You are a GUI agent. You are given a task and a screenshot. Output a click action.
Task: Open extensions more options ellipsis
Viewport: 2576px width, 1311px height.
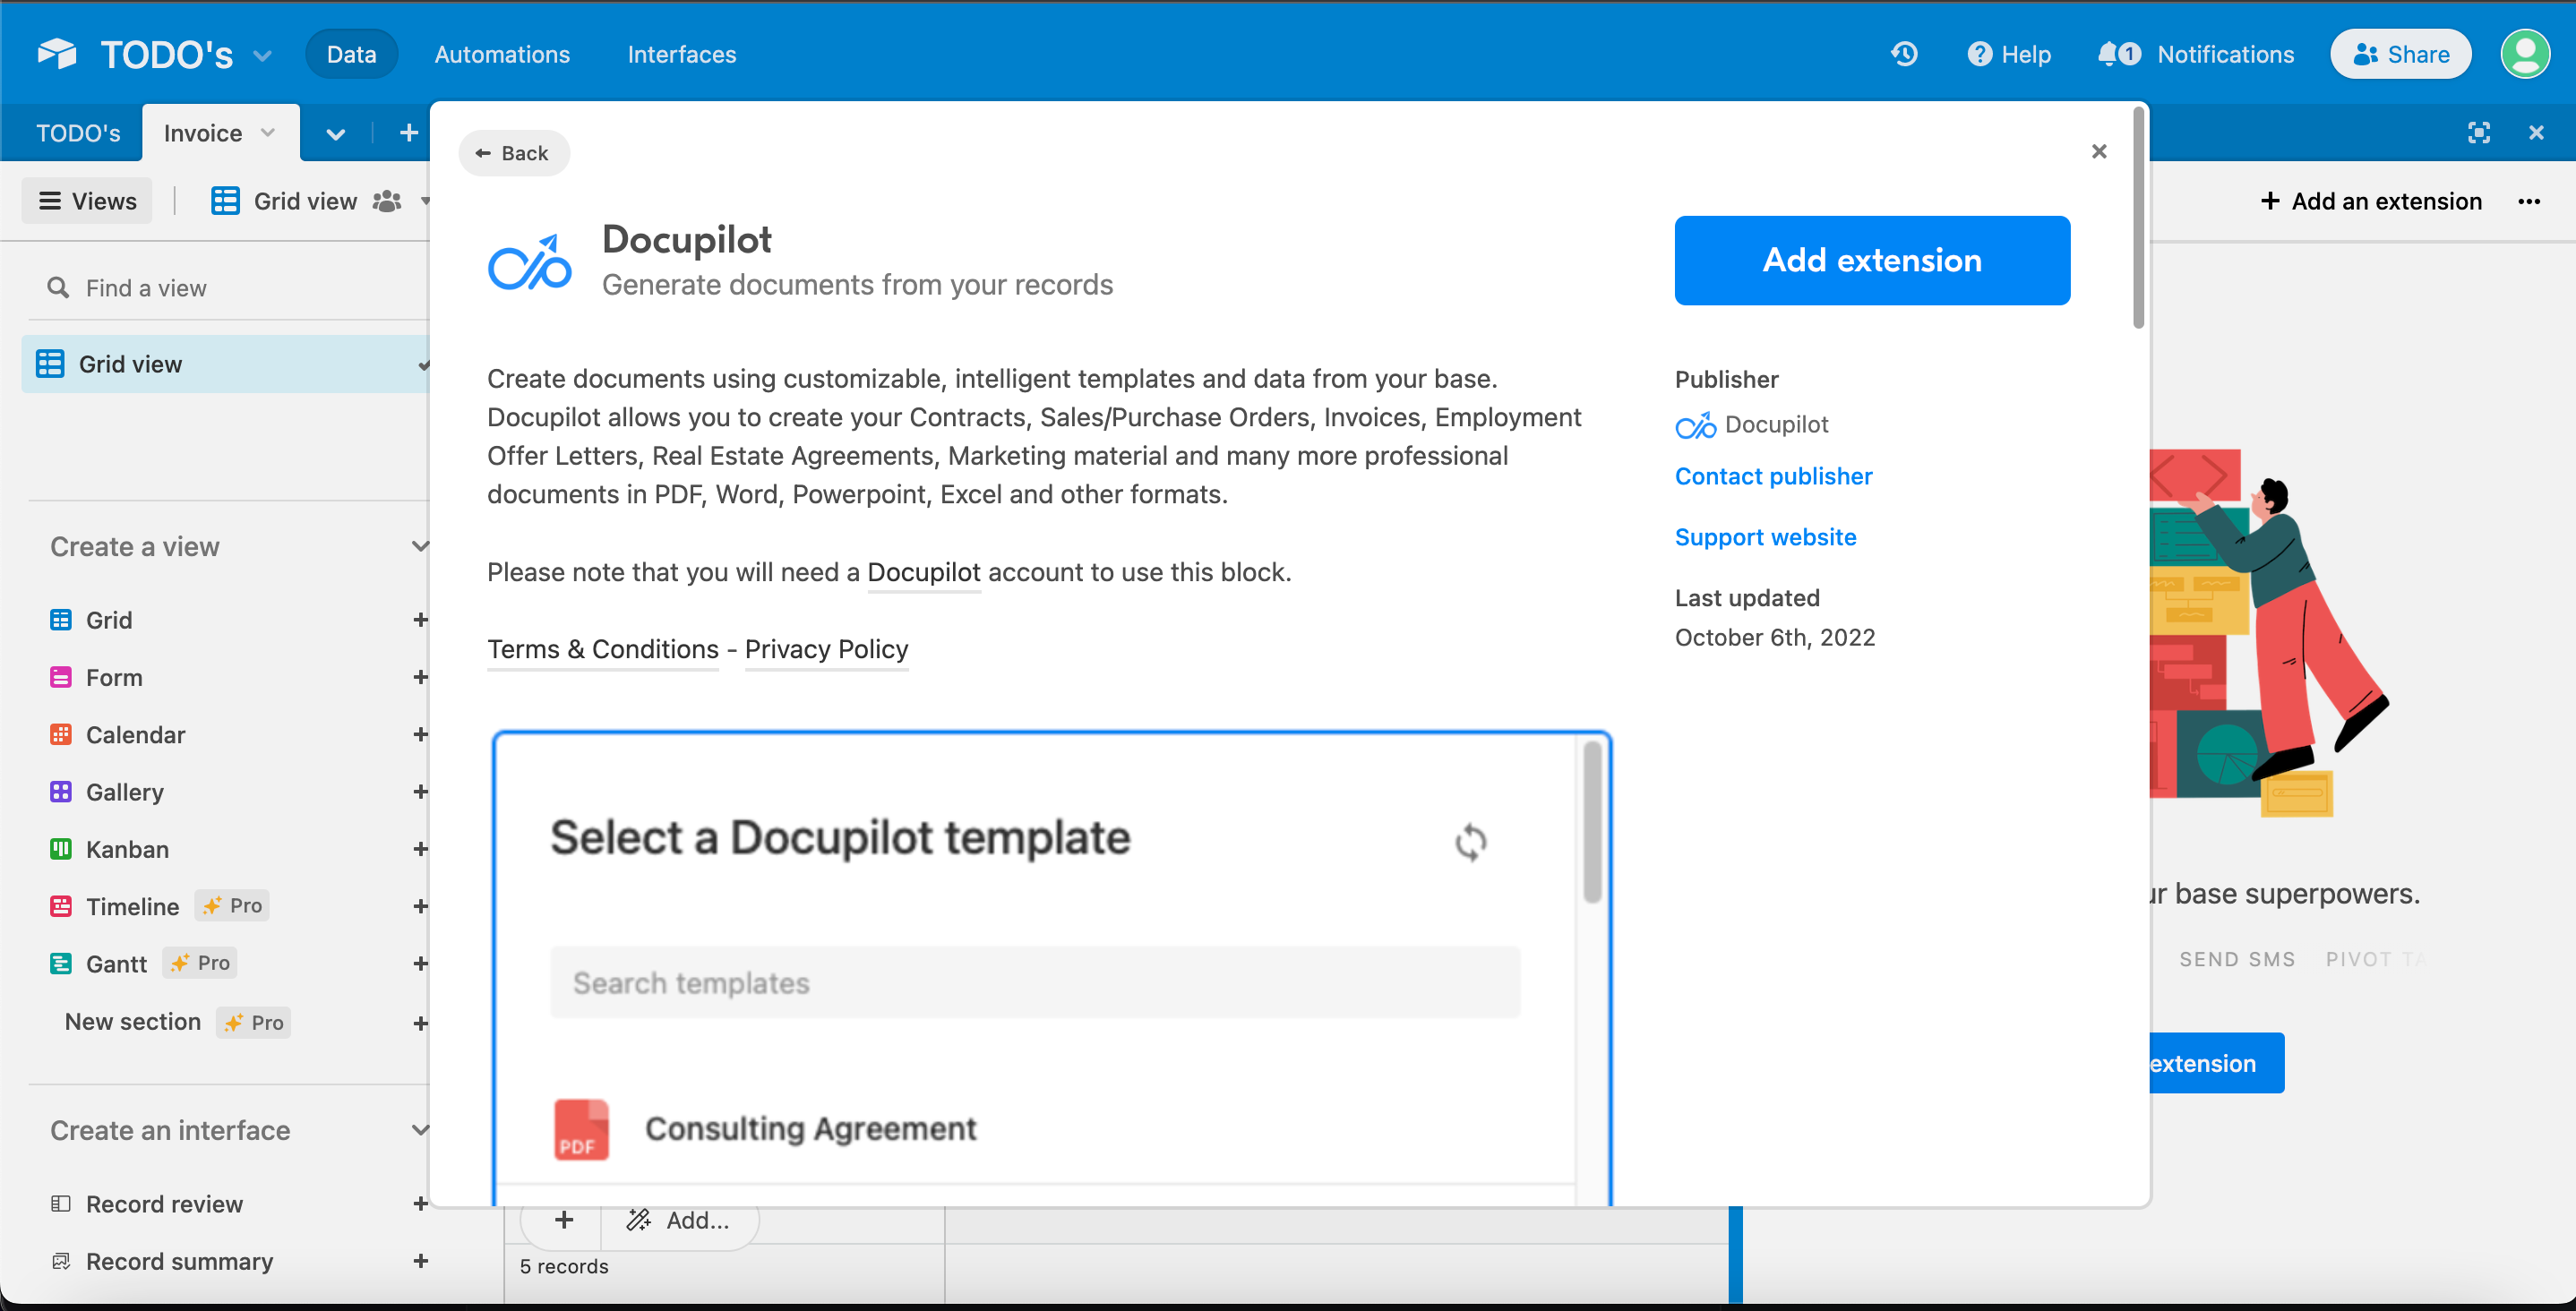click(x=2529, y=201)
